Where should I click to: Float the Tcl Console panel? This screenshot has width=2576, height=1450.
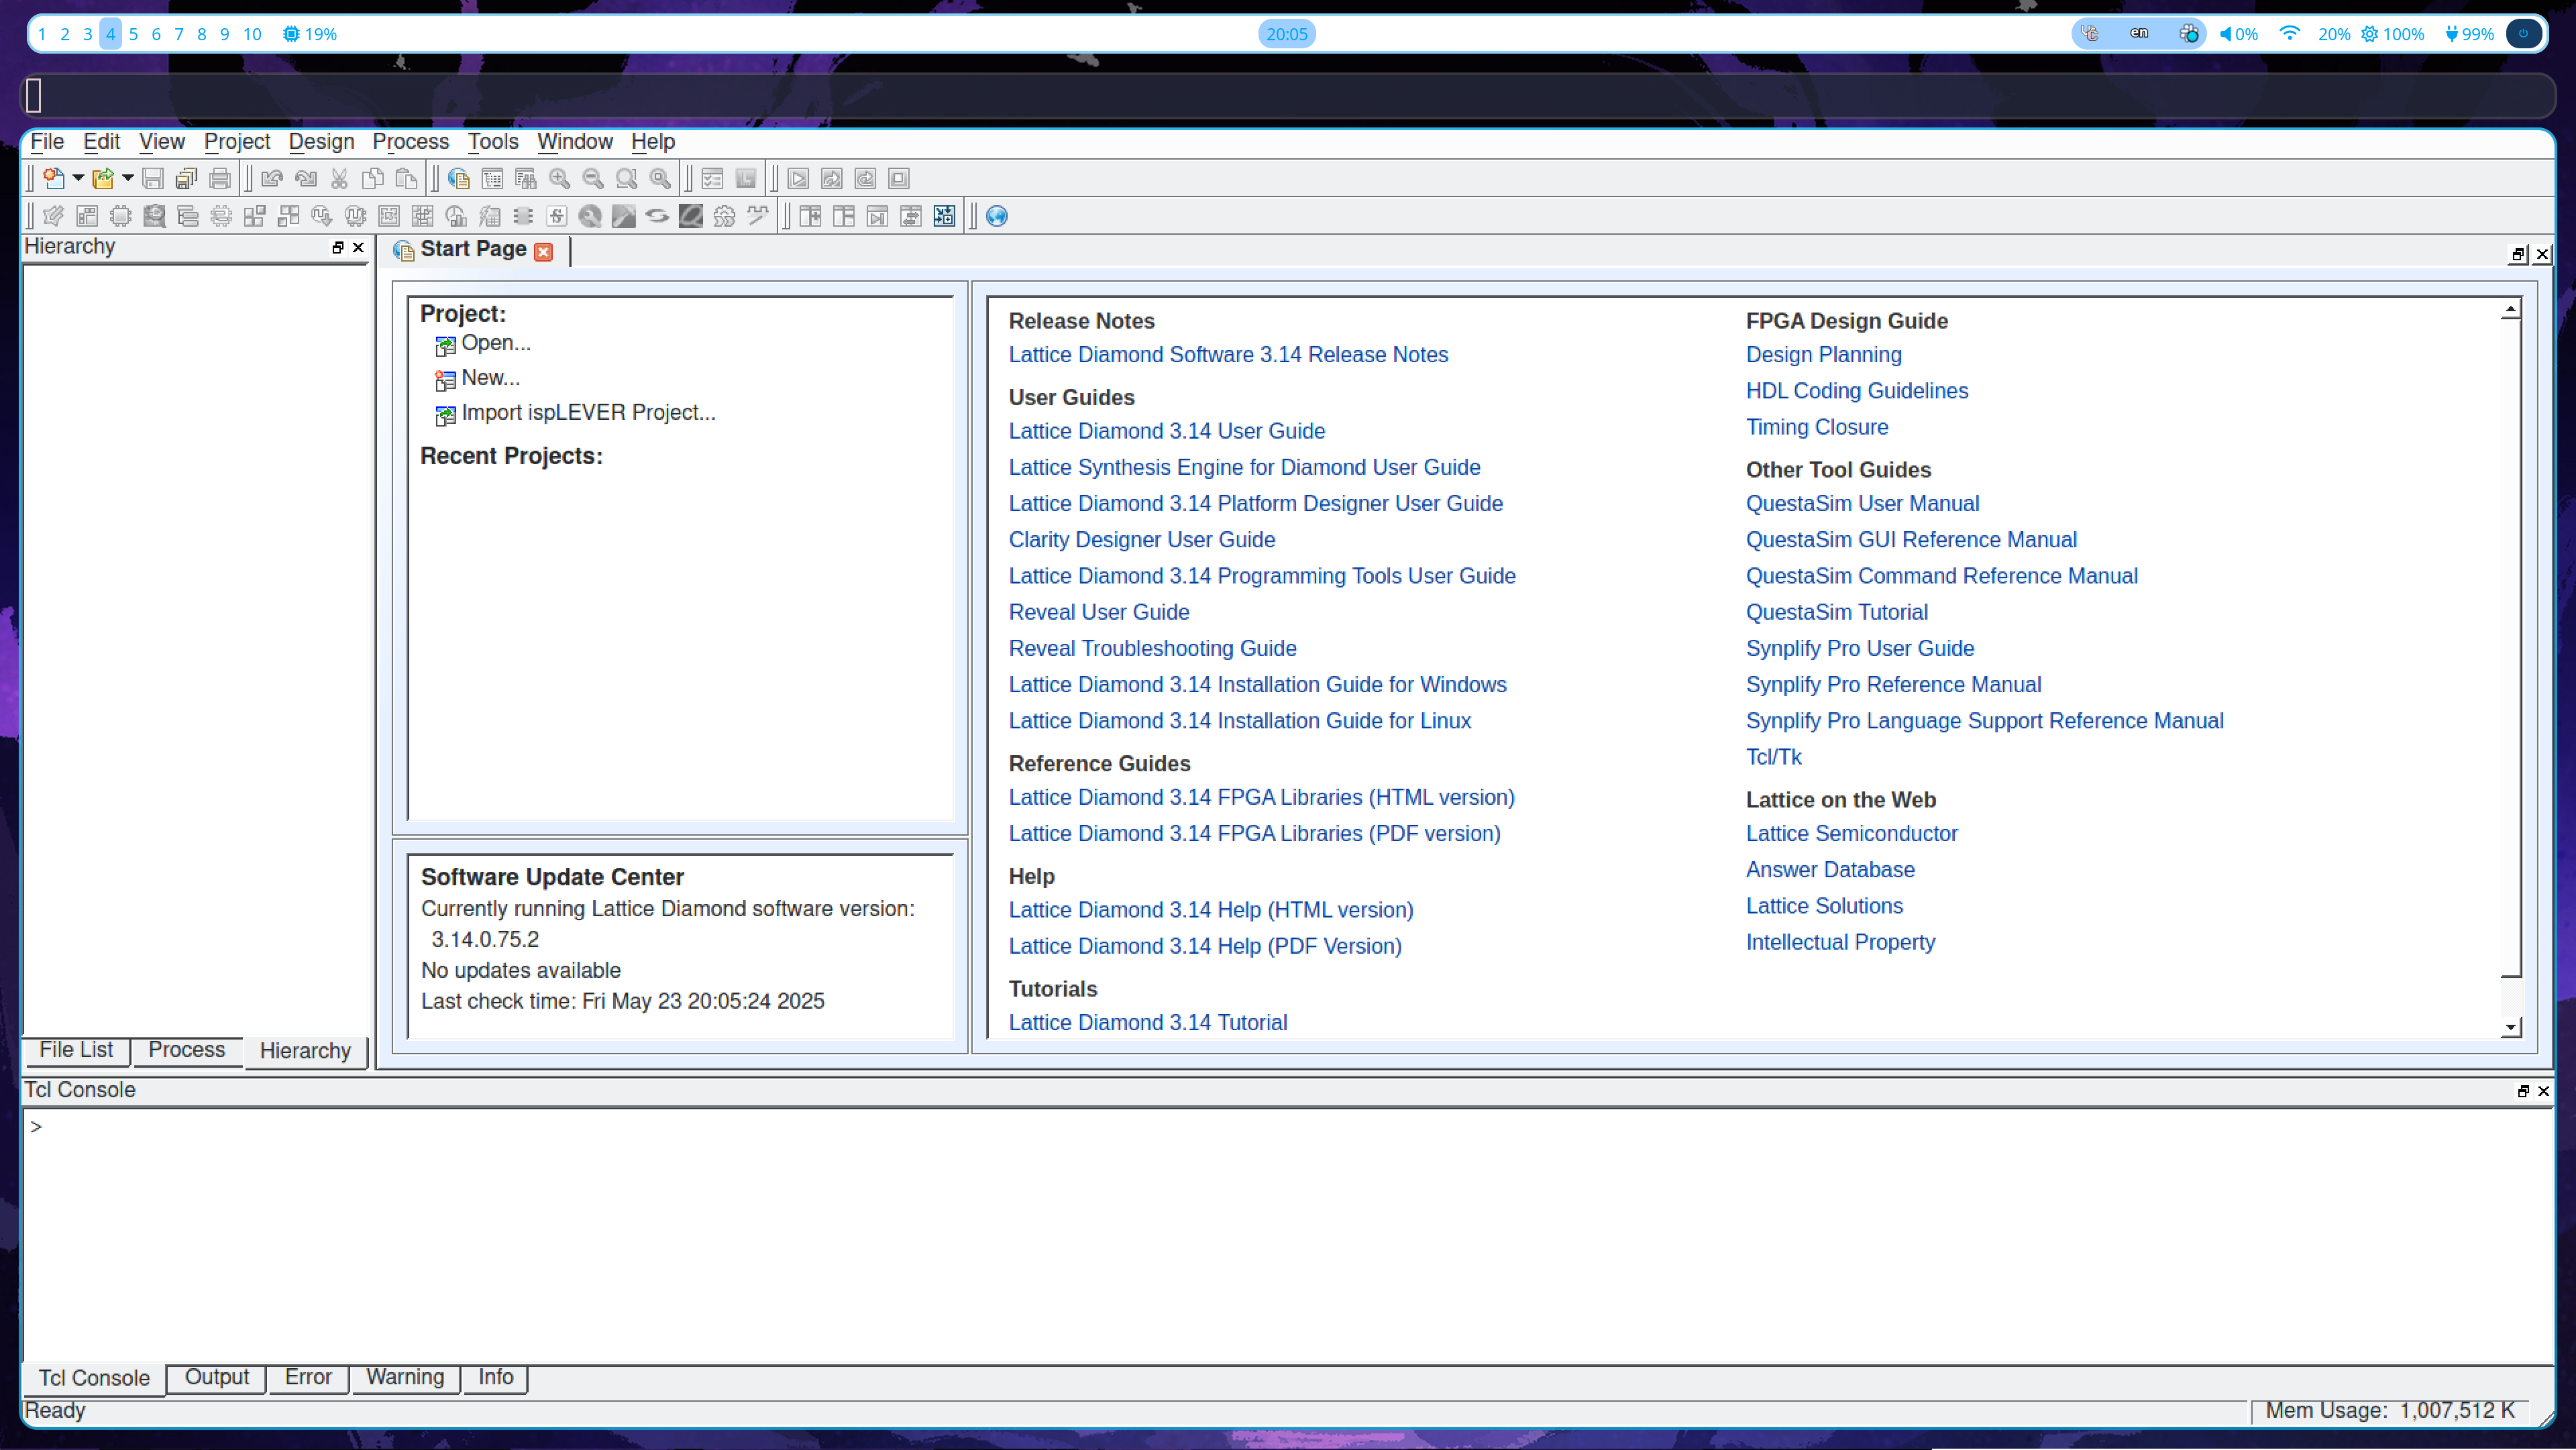(2523, 1091)
